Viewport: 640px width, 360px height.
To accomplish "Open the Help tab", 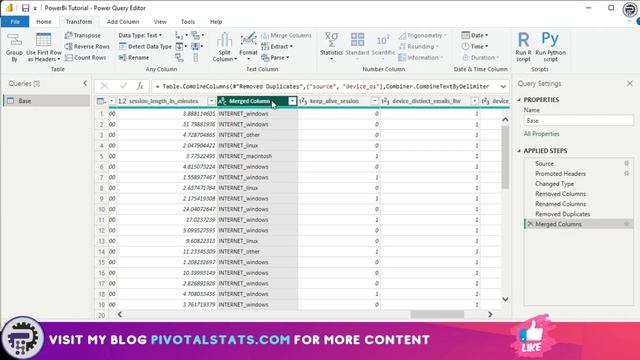I will [216, 22].
